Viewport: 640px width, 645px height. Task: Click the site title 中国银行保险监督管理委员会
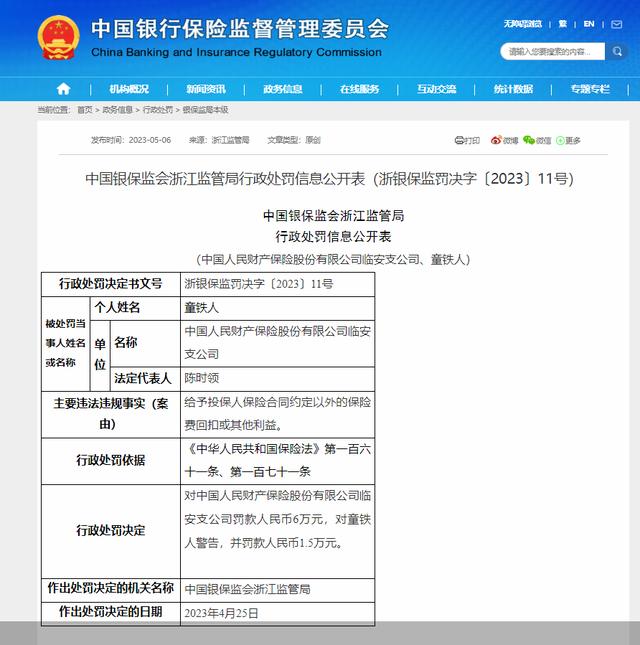pyautogui.click(x=240, y=29)
